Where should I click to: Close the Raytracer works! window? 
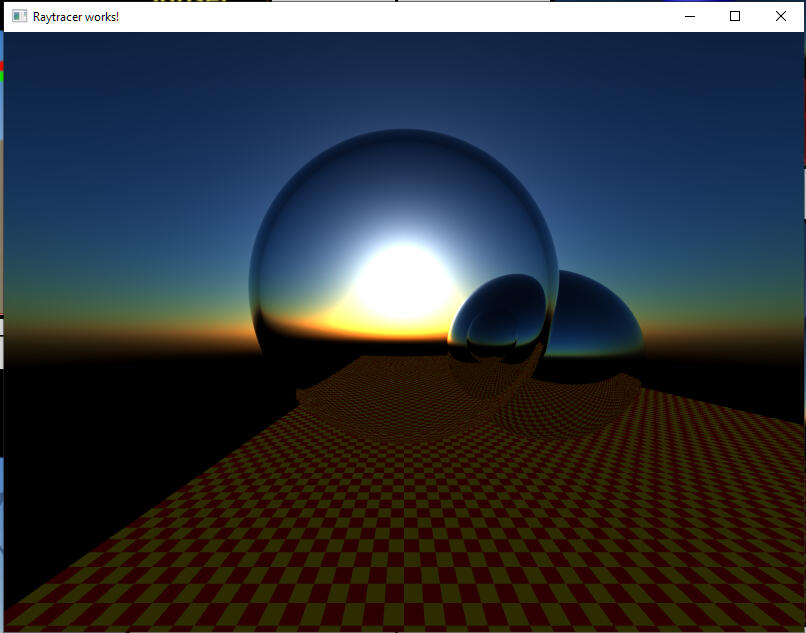click(x=780, y=16)
